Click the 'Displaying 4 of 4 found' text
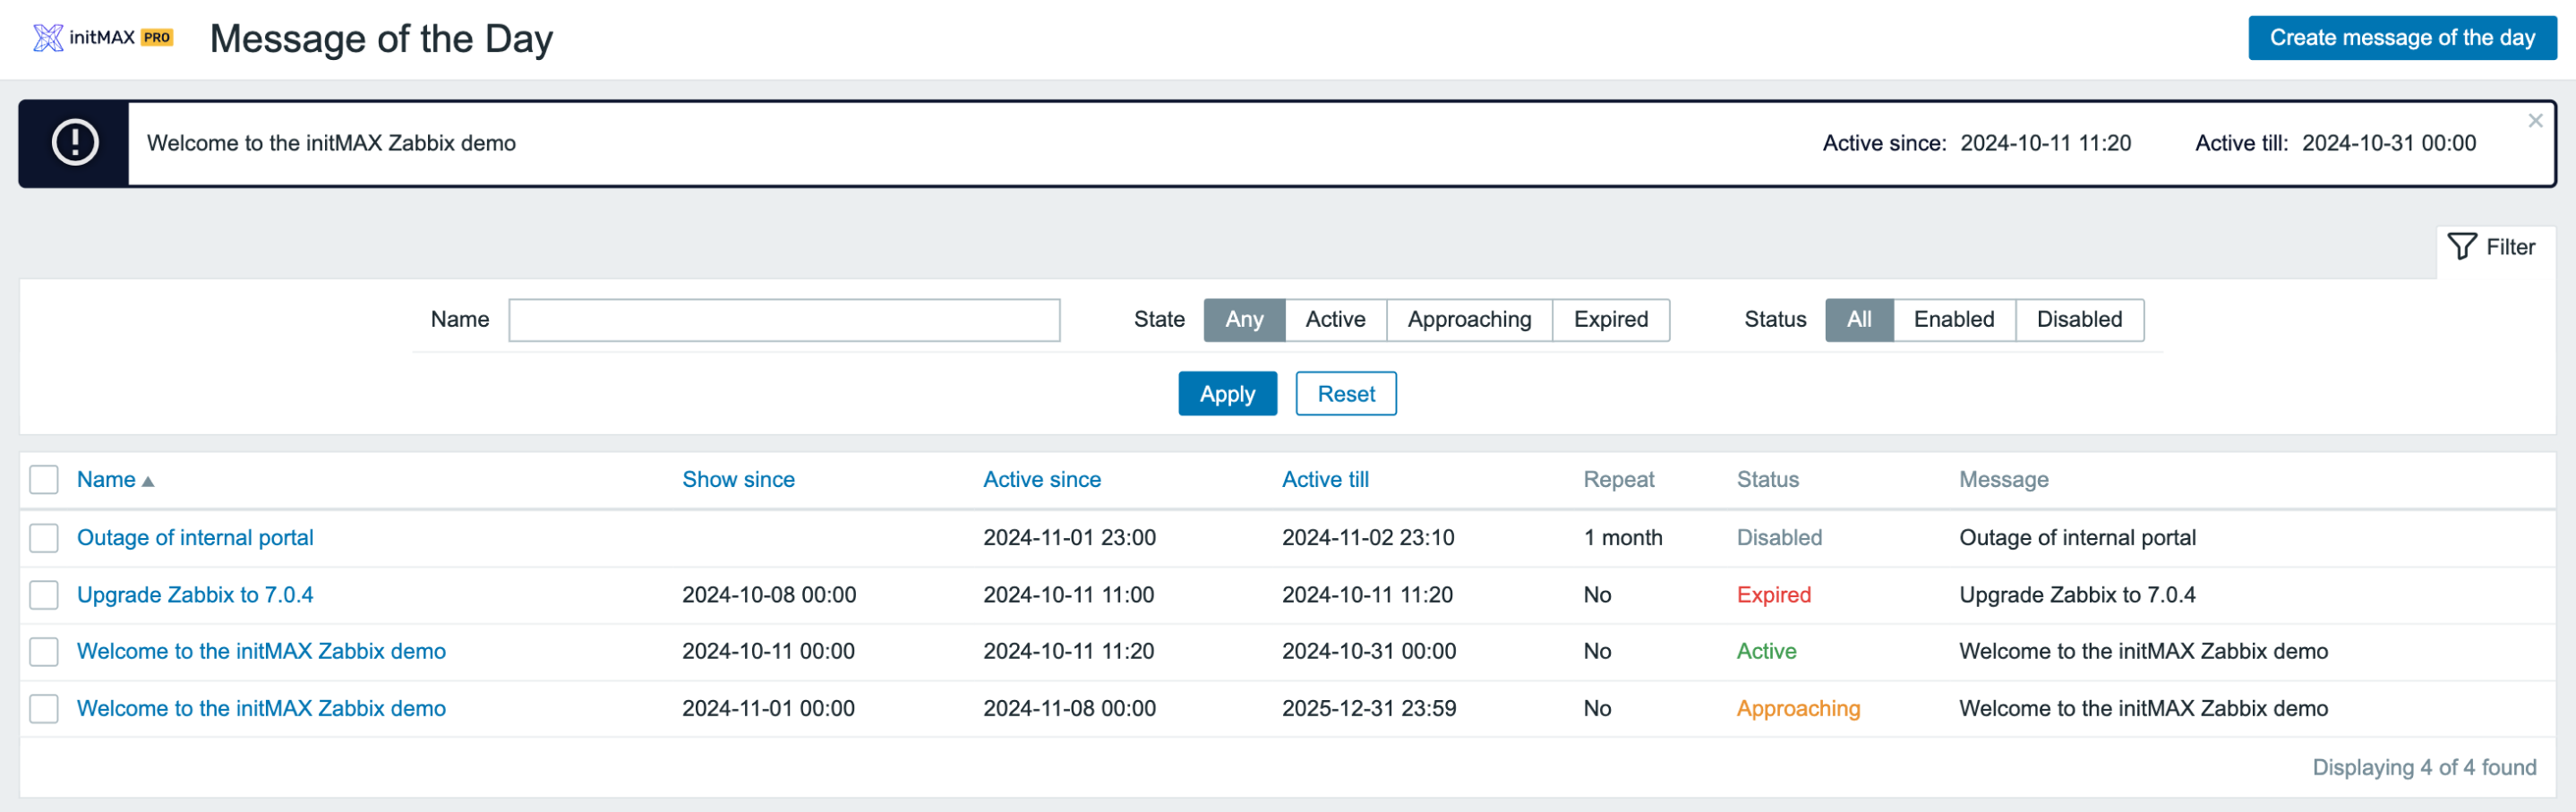 click(x=2424, y=768)
